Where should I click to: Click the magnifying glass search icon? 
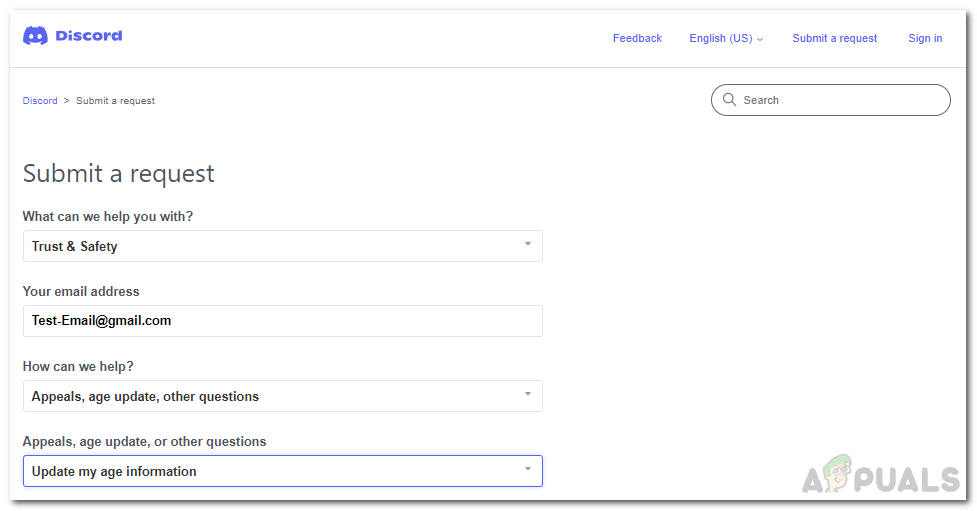[x=729, y=100]
